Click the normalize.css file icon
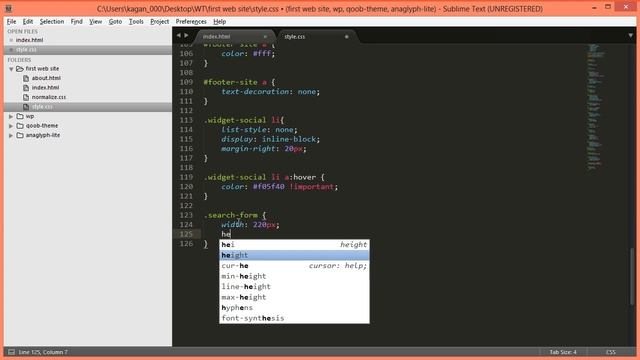640x360 pixels. click(x=26, y=97)
